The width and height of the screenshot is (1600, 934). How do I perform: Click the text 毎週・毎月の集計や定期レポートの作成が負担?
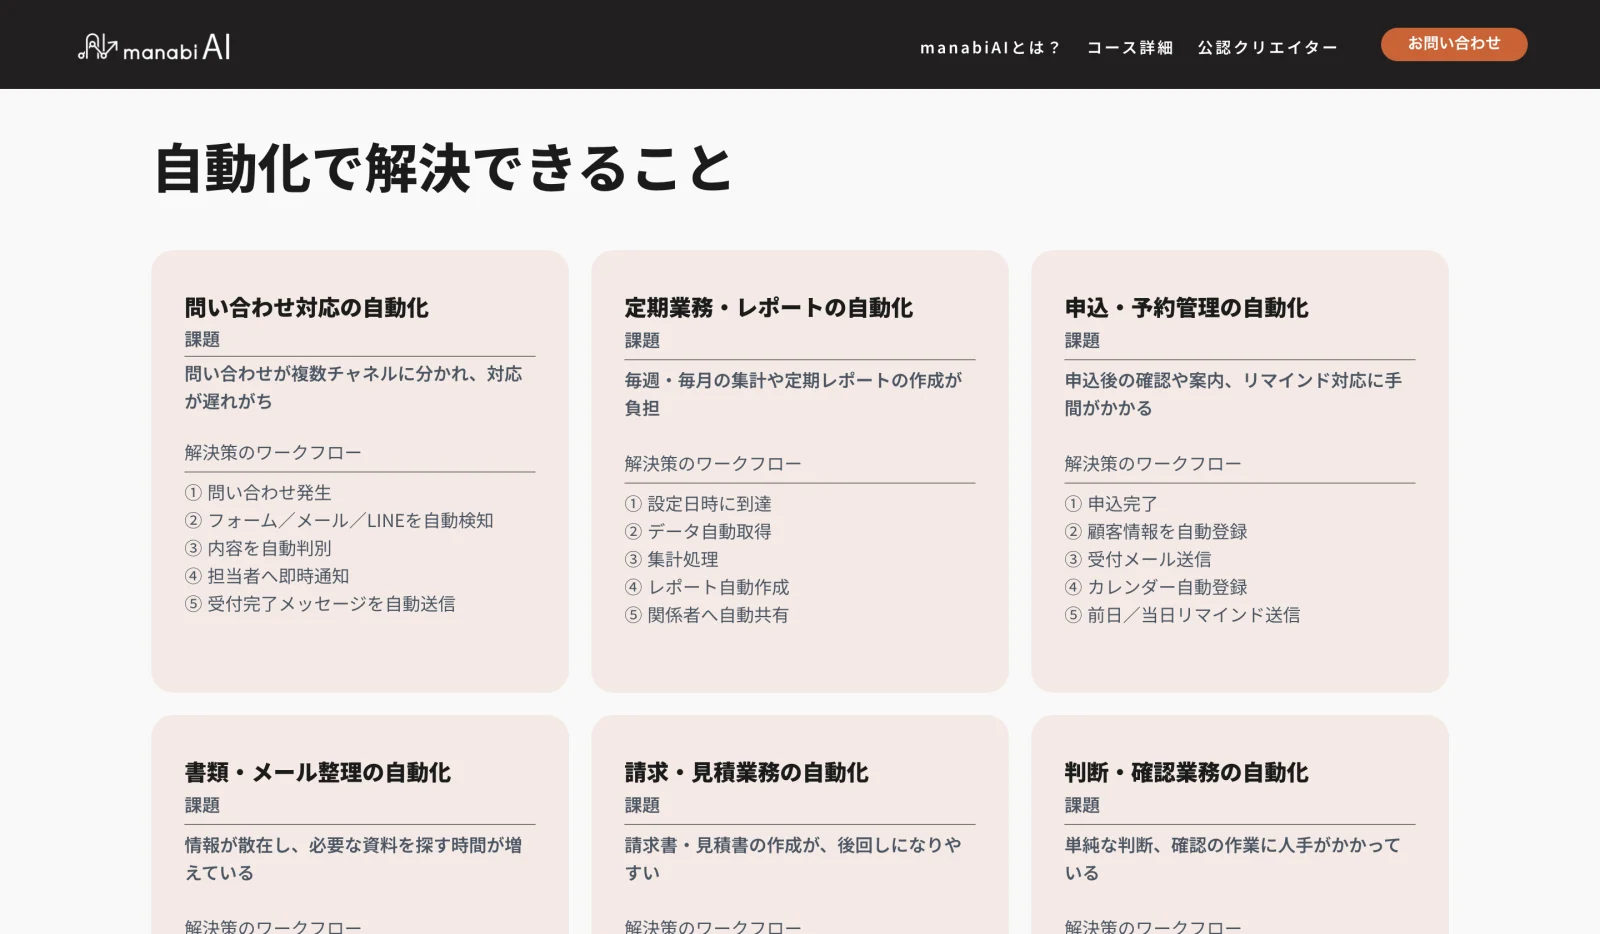[x=793, y=394]
